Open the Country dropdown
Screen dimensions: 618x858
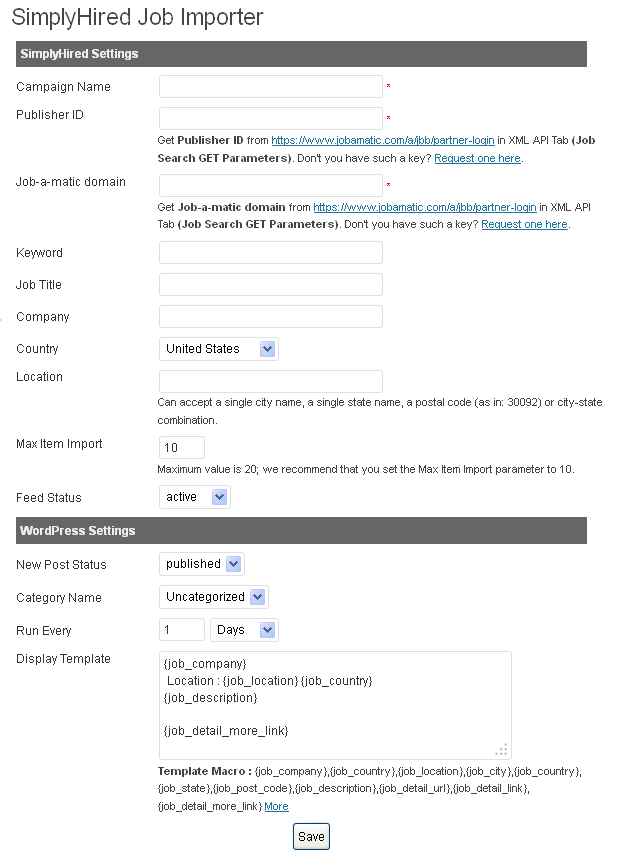219,349
